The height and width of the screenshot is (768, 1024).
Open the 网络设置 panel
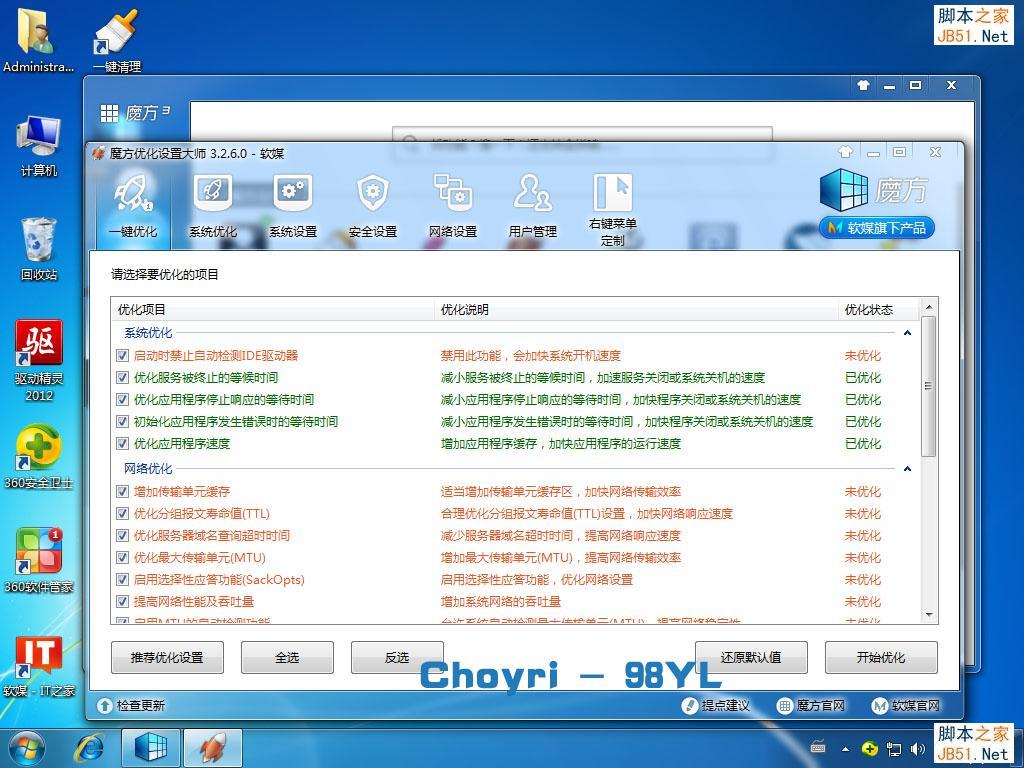point(452,204)
